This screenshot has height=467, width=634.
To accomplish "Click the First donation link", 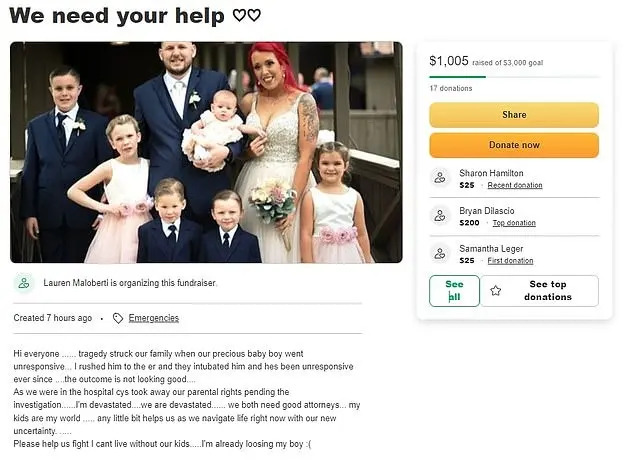I will click(510, 261).
